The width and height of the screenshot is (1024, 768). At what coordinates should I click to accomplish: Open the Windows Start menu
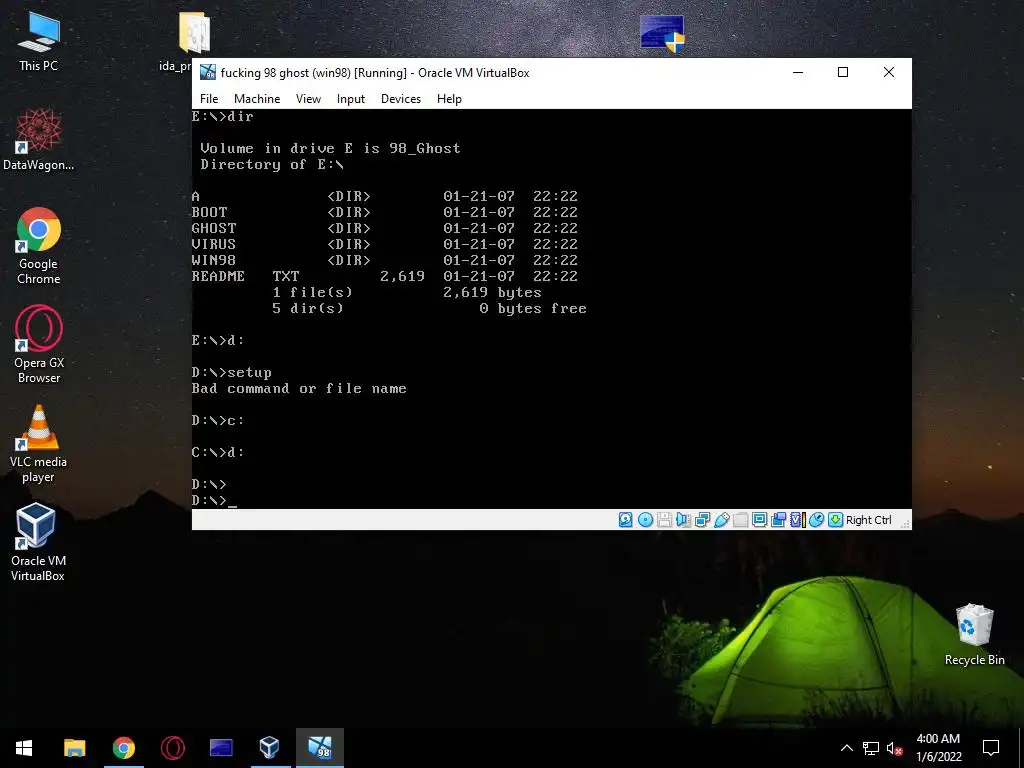point(24,748)
